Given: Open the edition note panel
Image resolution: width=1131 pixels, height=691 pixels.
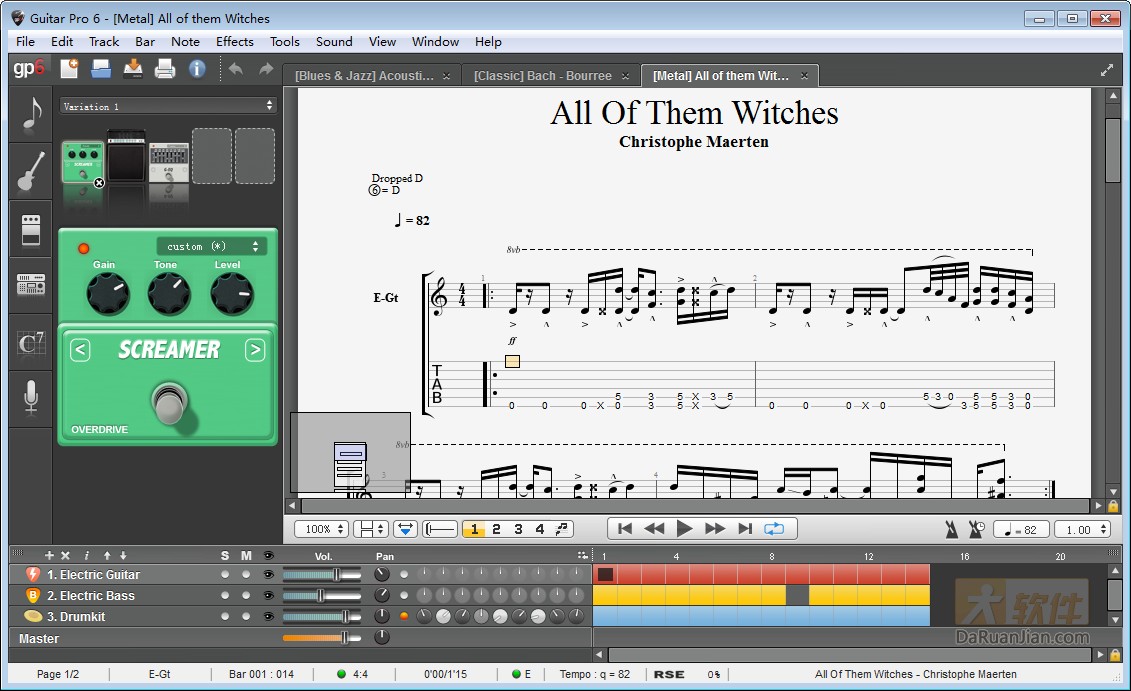Looking at the screenshot, I should (x=30, y=113).
